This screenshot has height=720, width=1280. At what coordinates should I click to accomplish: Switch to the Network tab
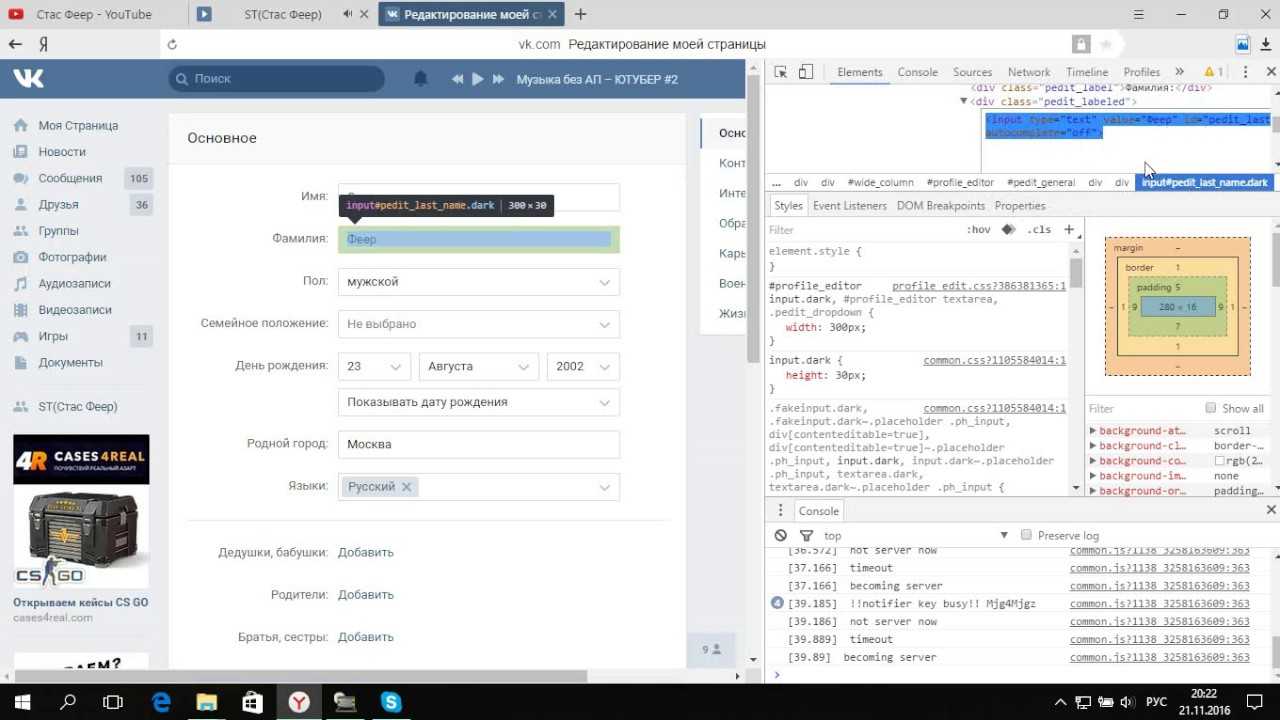1029,72
